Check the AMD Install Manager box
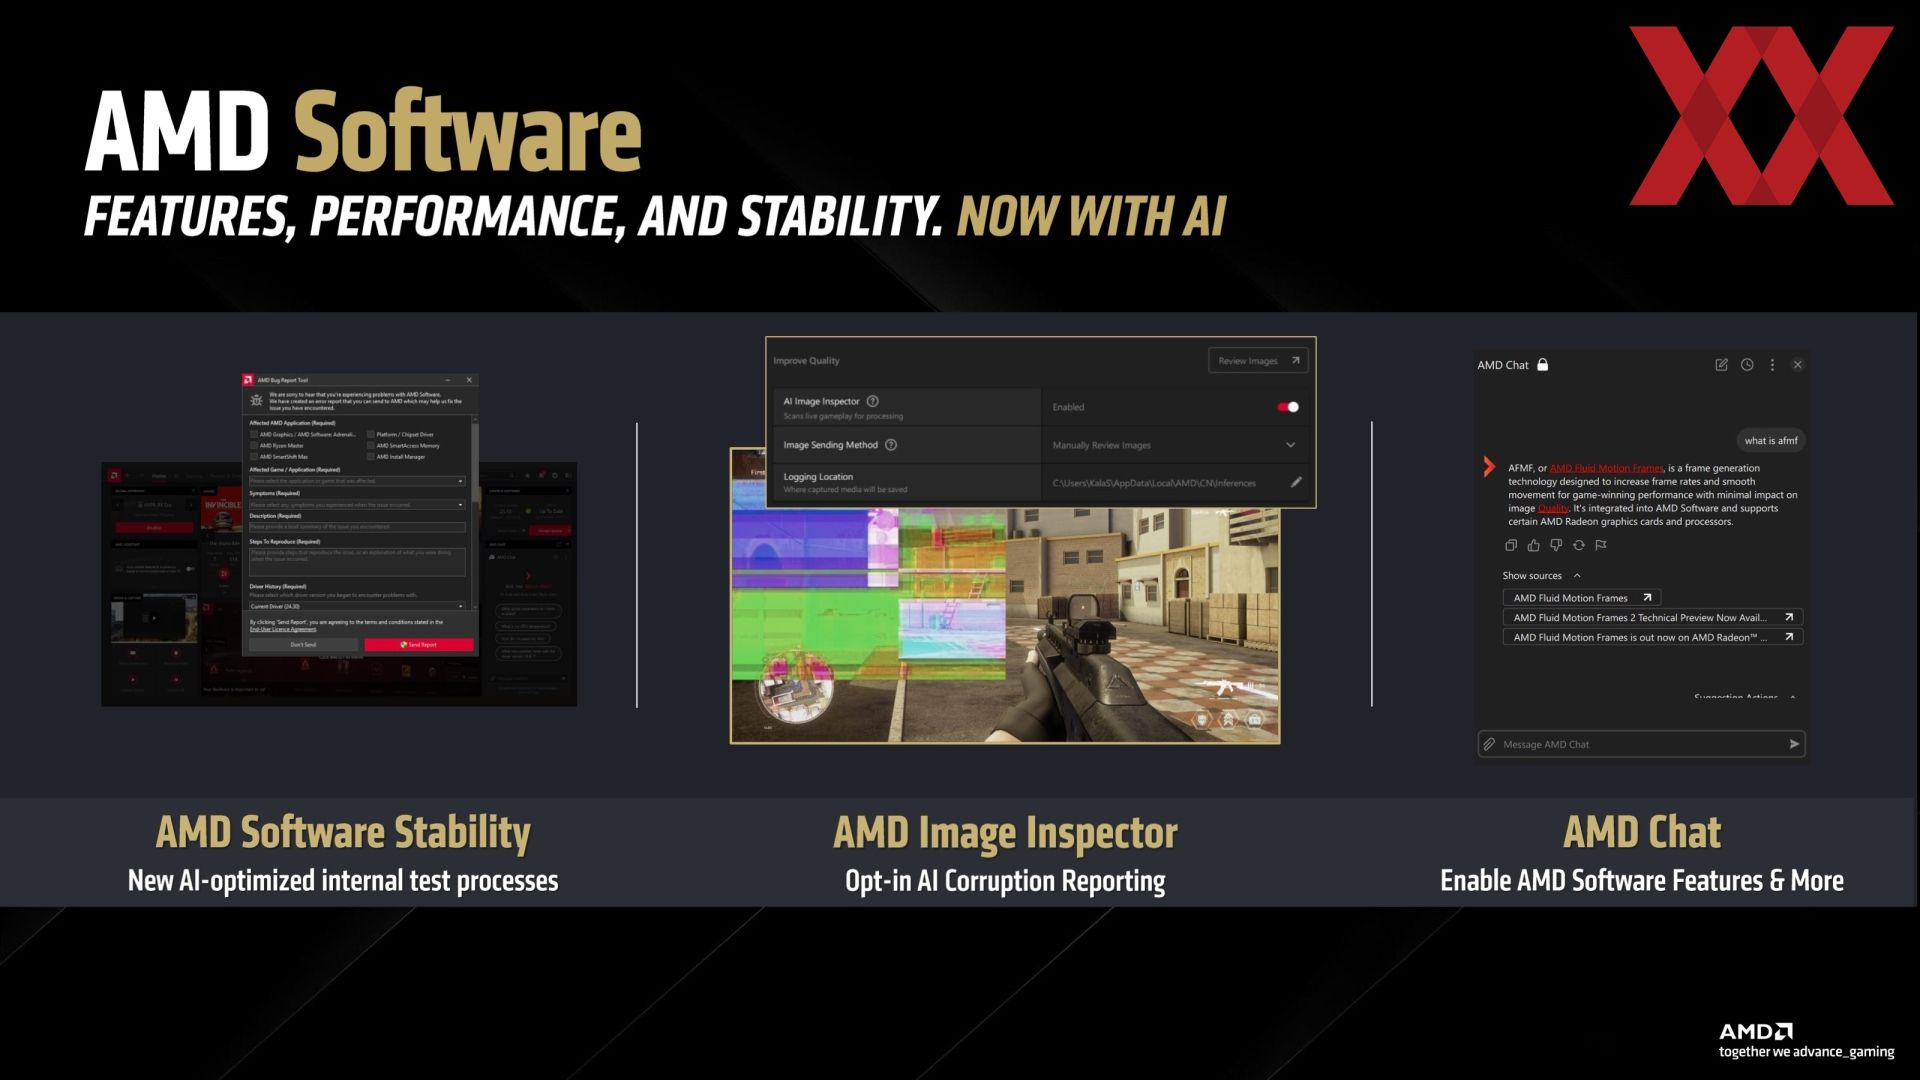This screenshot has width=1920, height=1080. click(371, 457)
